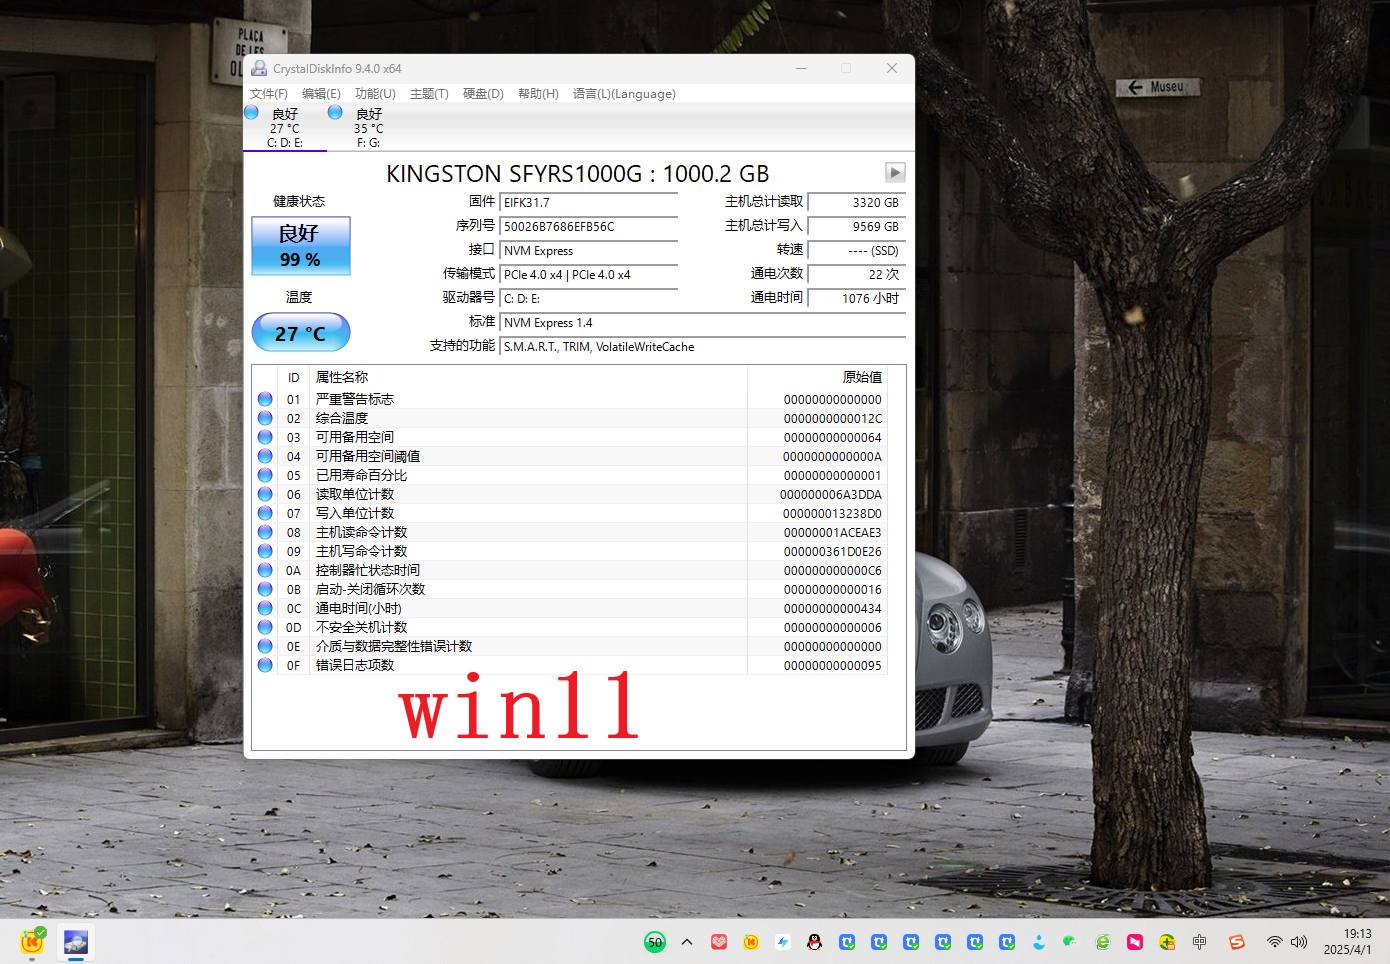
Task: Open the 文件(F) menu
Action: pos(268,94)
